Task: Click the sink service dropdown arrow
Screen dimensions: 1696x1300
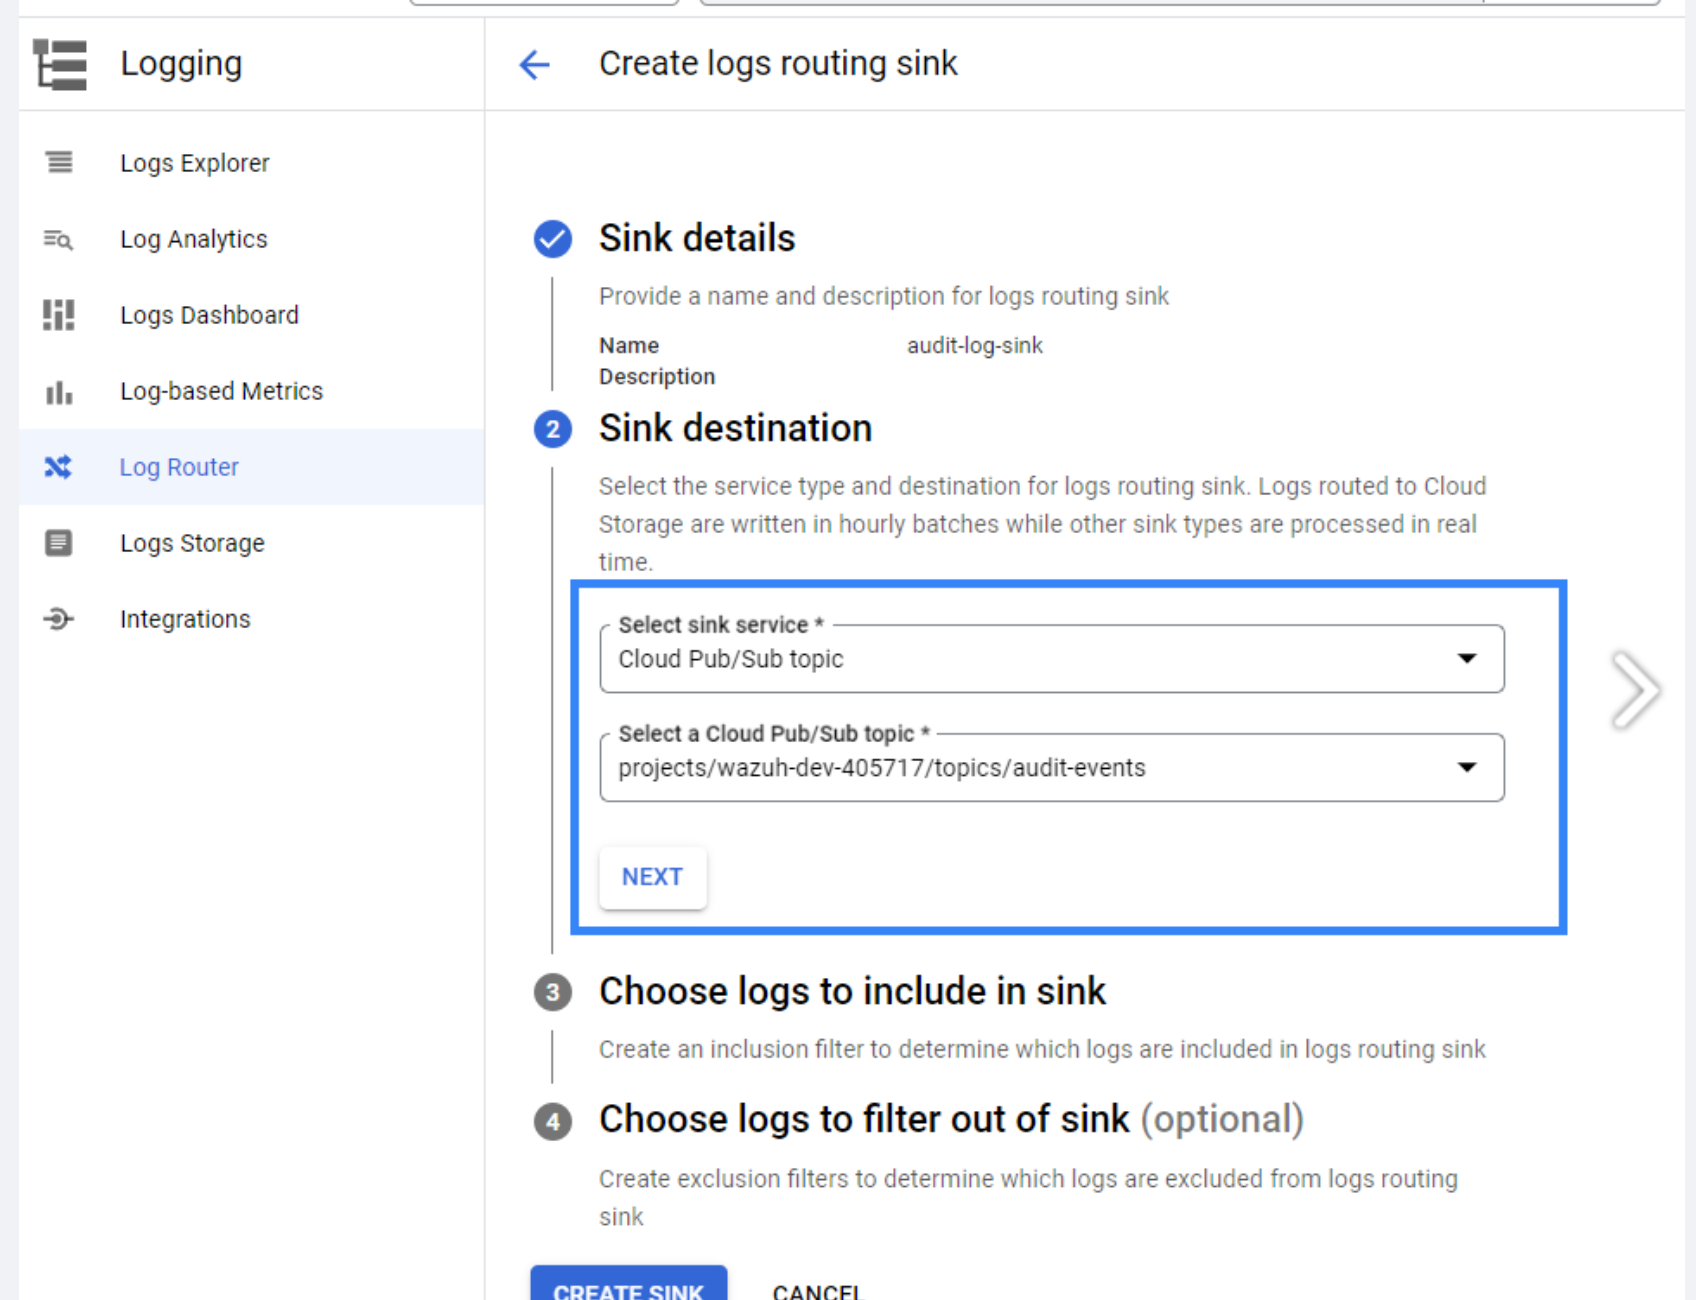Action: pos(1467,658)
